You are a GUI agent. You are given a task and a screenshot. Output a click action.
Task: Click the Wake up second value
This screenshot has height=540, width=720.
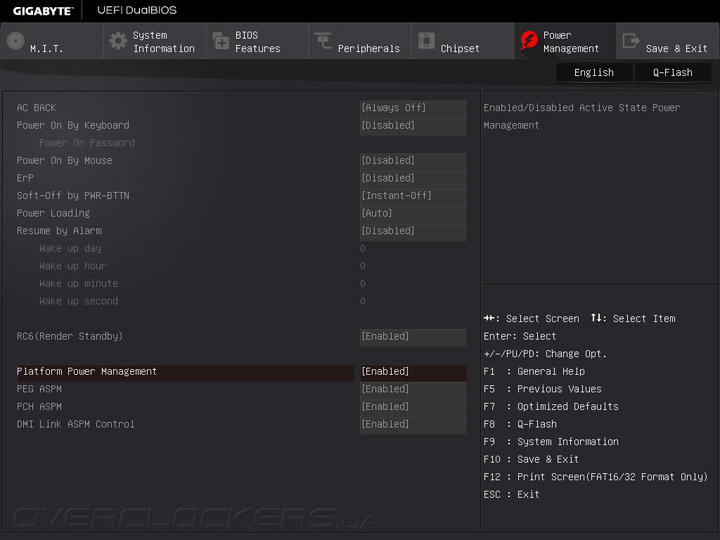pyautogui.click(x=363, y=301)
